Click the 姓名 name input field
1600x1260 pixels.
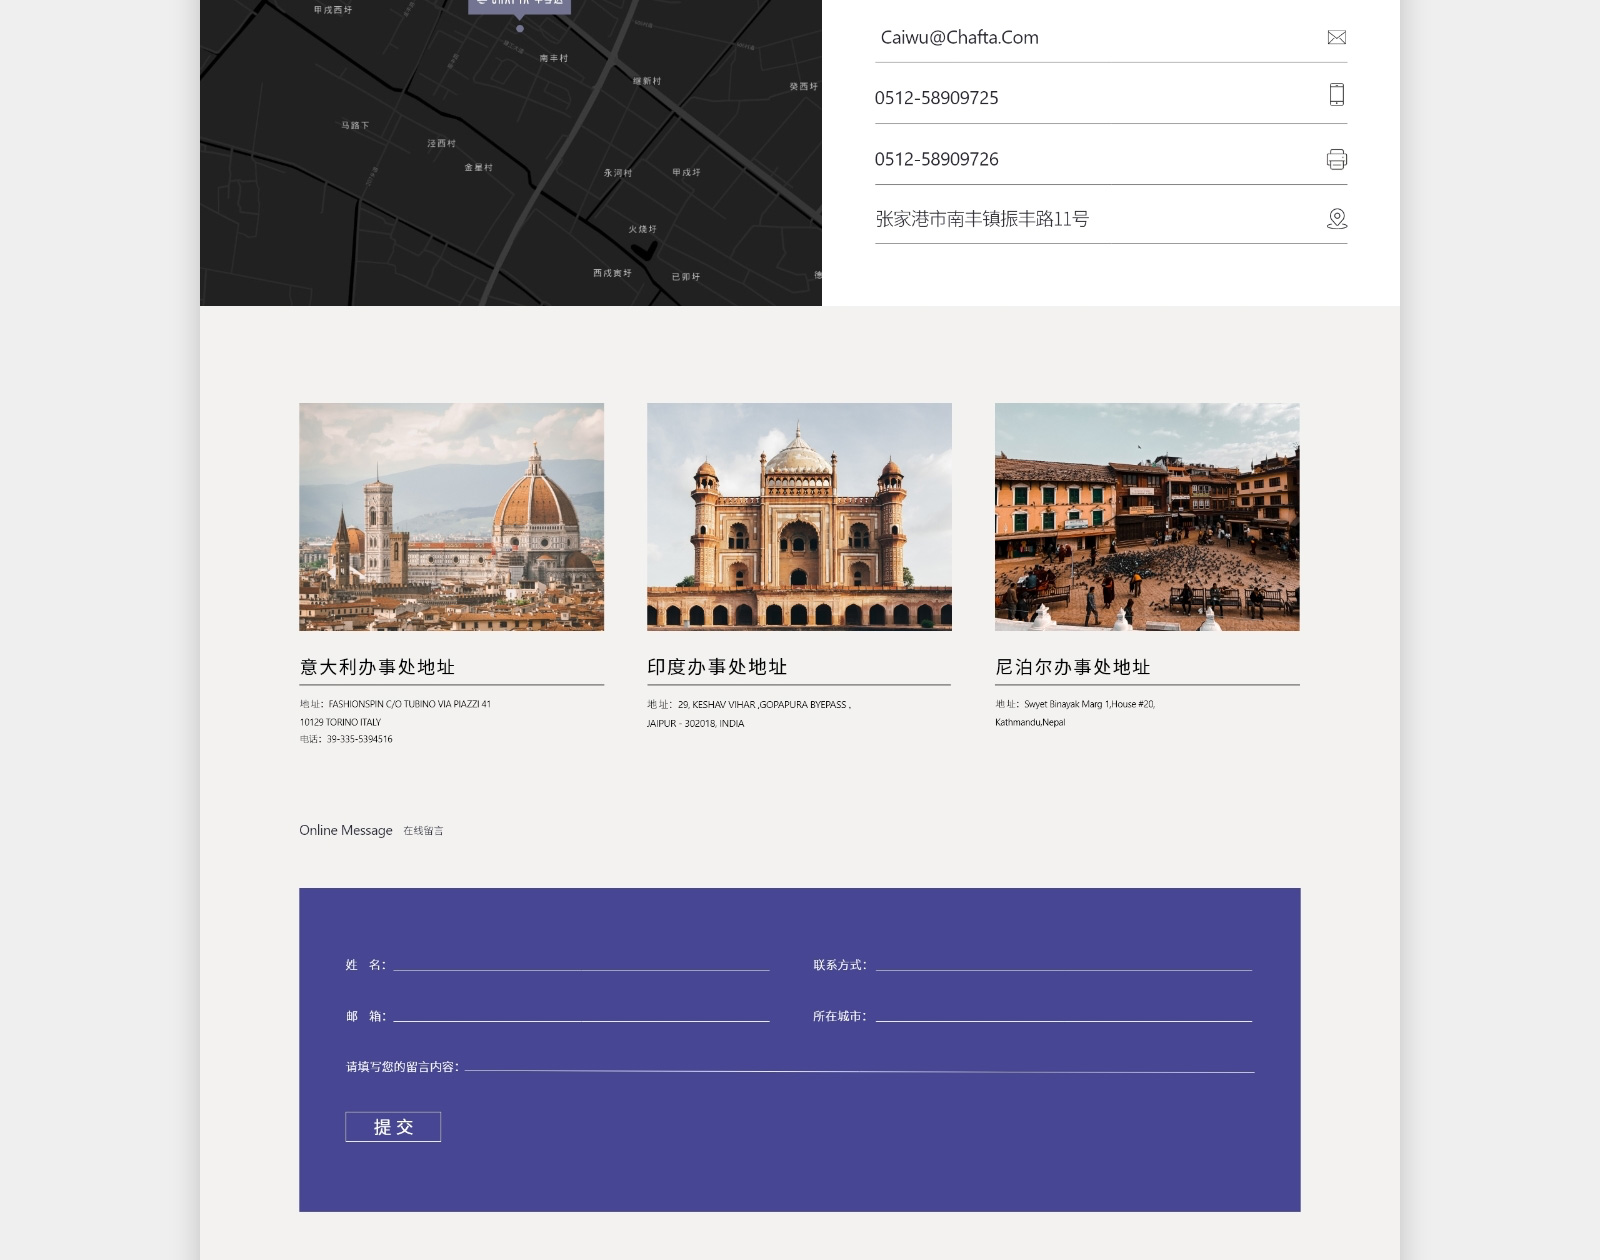pyautogui.click(x=581, y=963)
